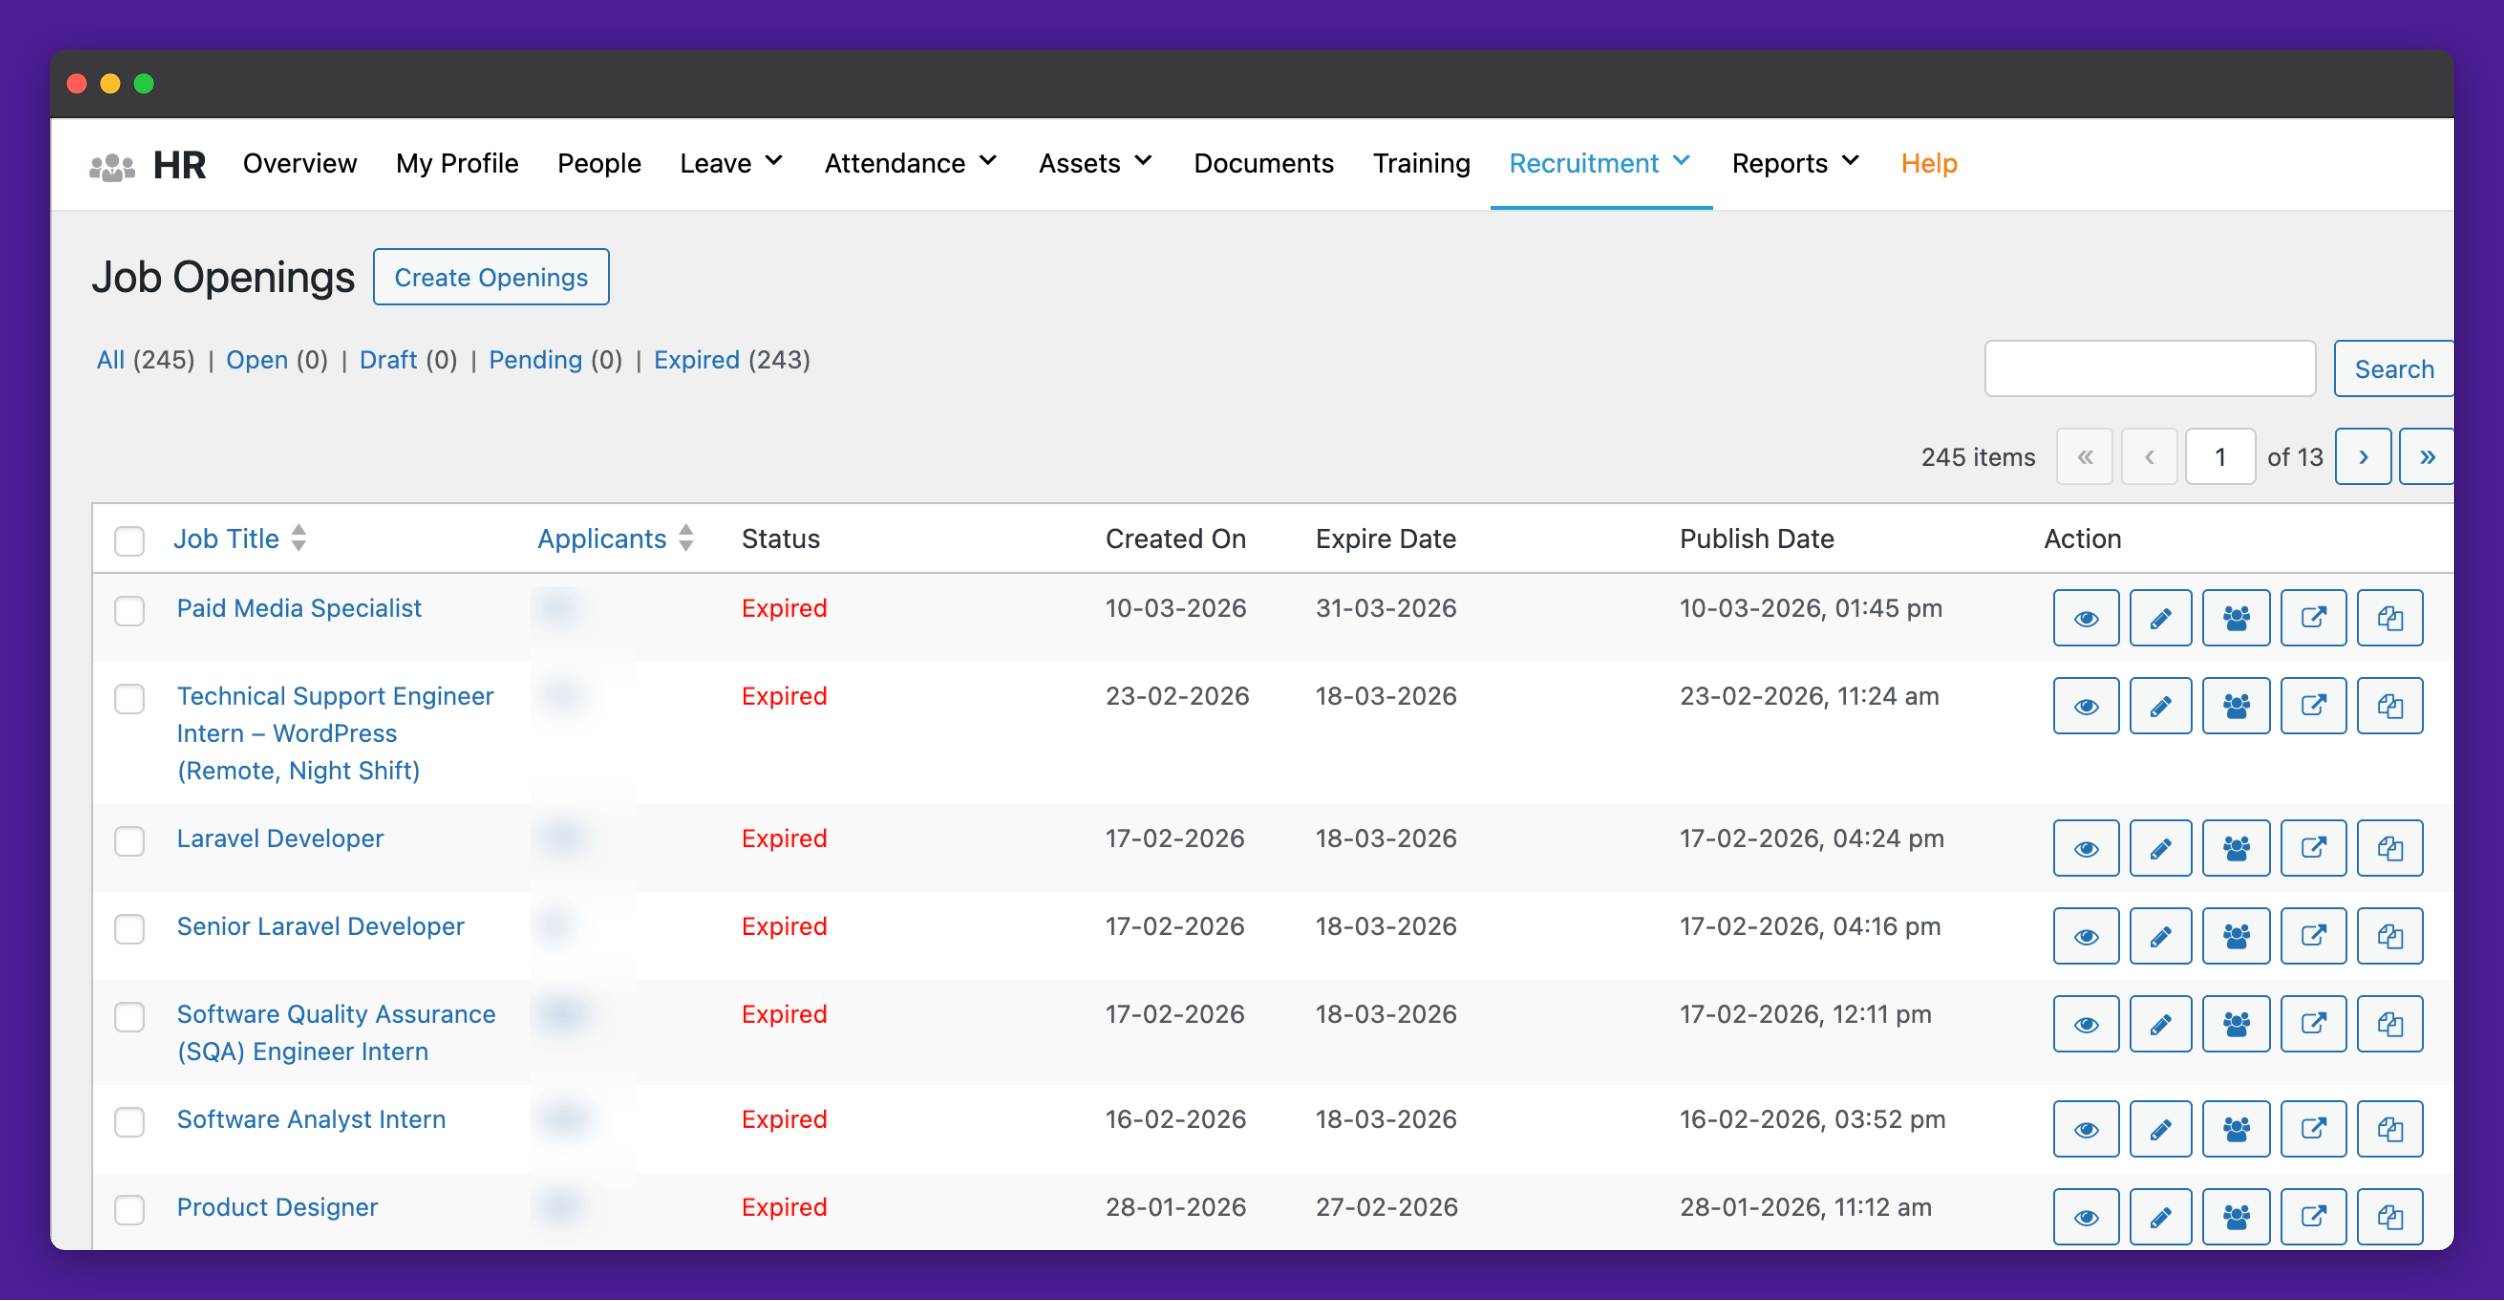The width and height of the screenshot is (2504, 1301).
Task: Select the Software Analyst Intern row checkbox
Action: 129,1121
